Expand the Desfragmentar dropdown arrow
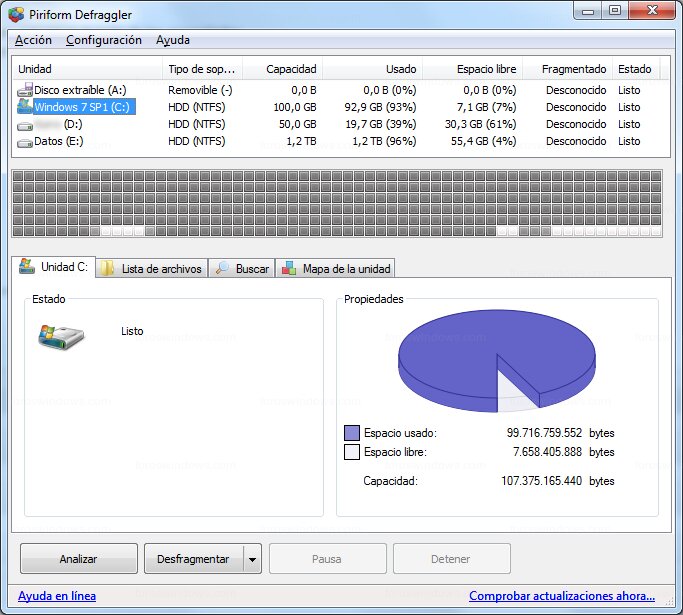The width and height of the screenshot is (683, 615). (x=253, y=559)
